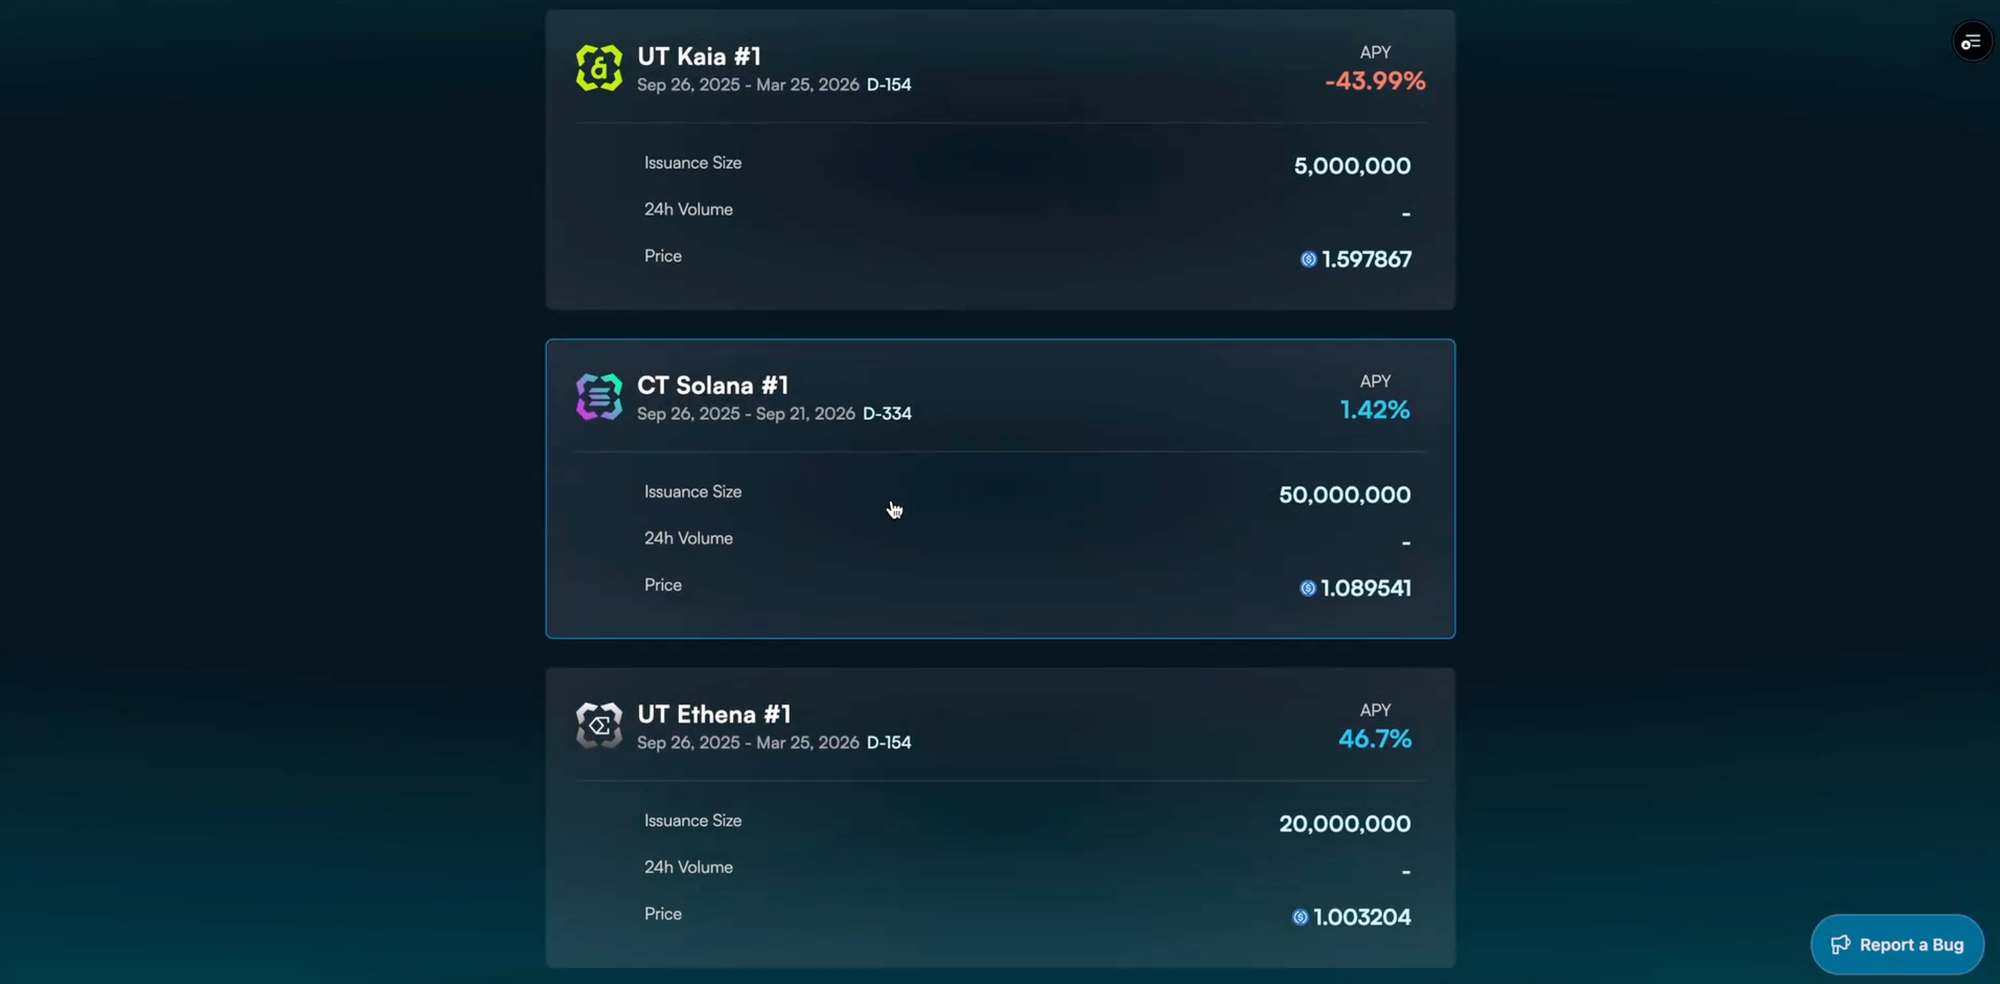The width and height of the screenshot is (2000, 984).
Task: Click the megaphone icon in Report a Bug
Action: 1840,945
